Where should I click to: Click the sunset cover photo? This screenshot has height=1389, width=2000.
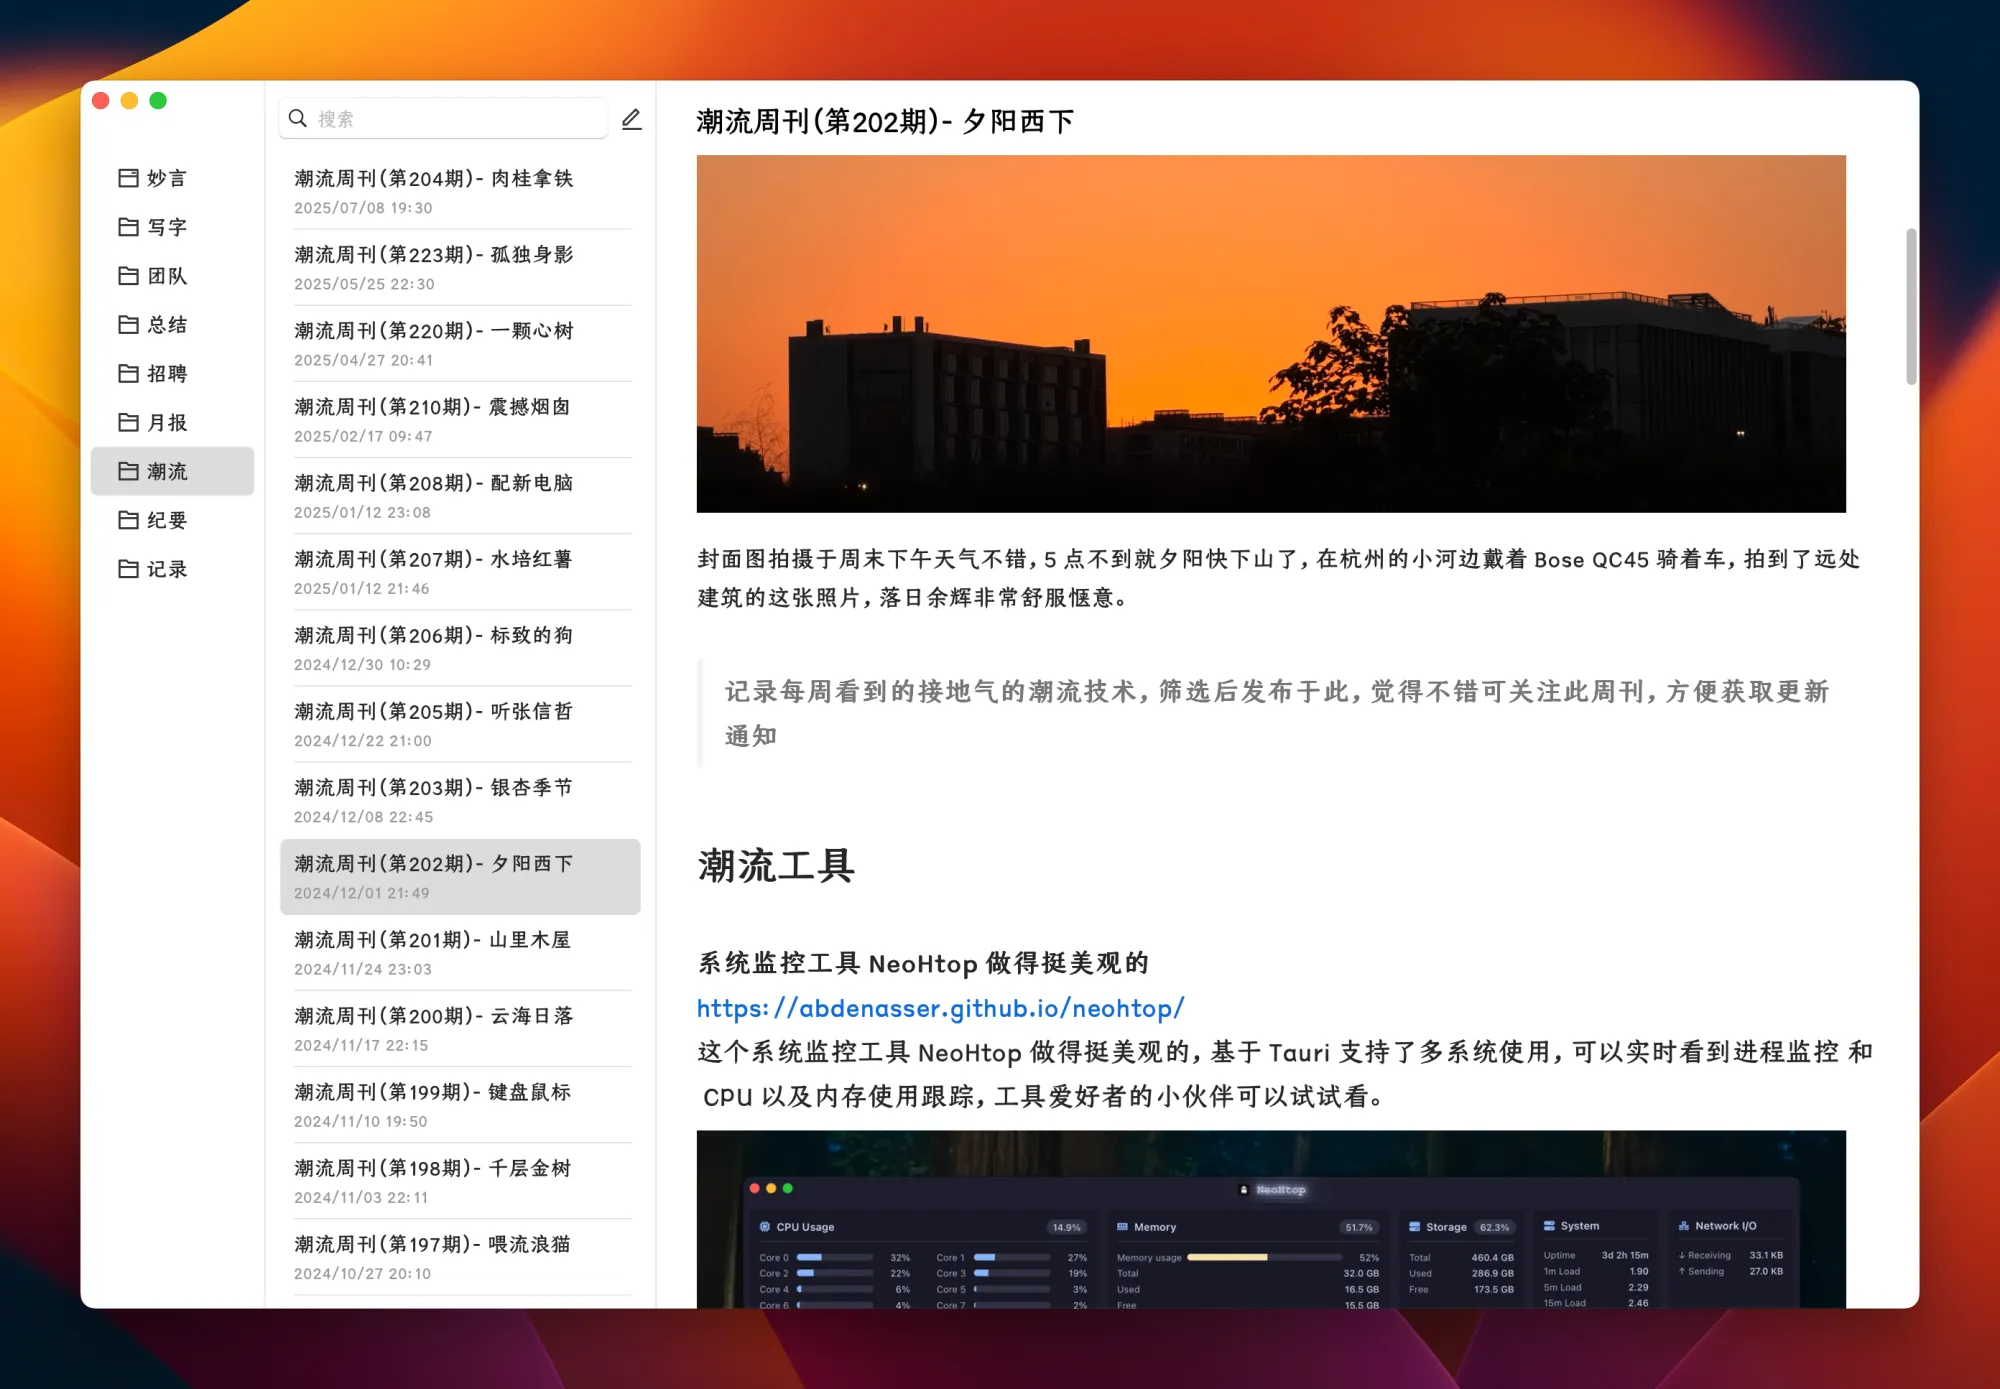coord(1270,333)
